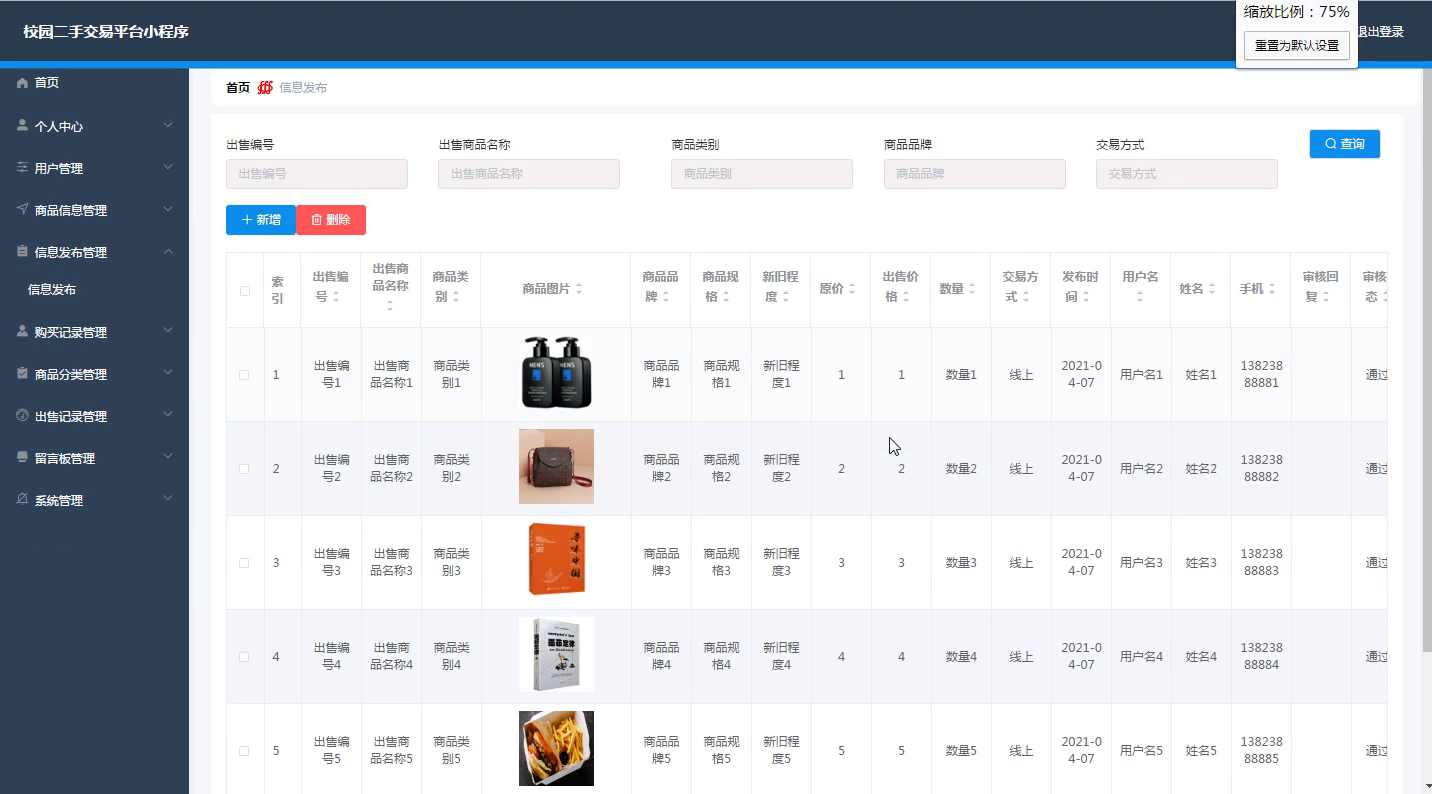Image resolution: width=1432 pixels, height=794 pixels.
Task: Click the monitor icon beside 留言板管理
Action: (x=22, y=457)
